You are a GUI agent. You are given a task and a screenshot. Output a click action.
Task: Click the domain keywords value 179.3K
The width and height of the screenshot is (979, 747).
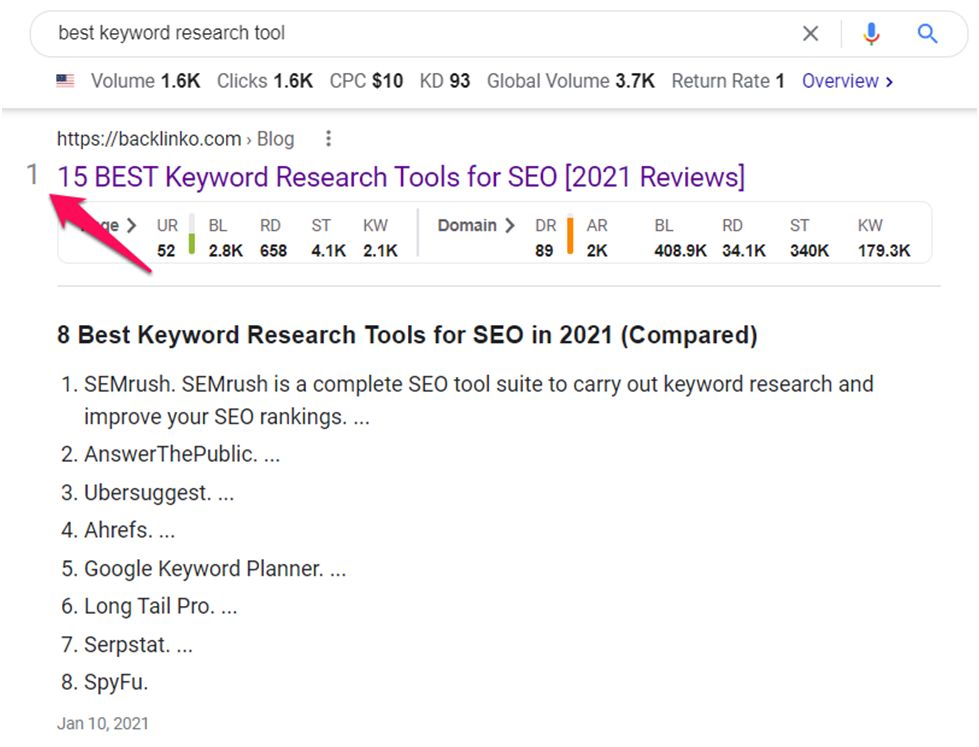tap(884, 250)
